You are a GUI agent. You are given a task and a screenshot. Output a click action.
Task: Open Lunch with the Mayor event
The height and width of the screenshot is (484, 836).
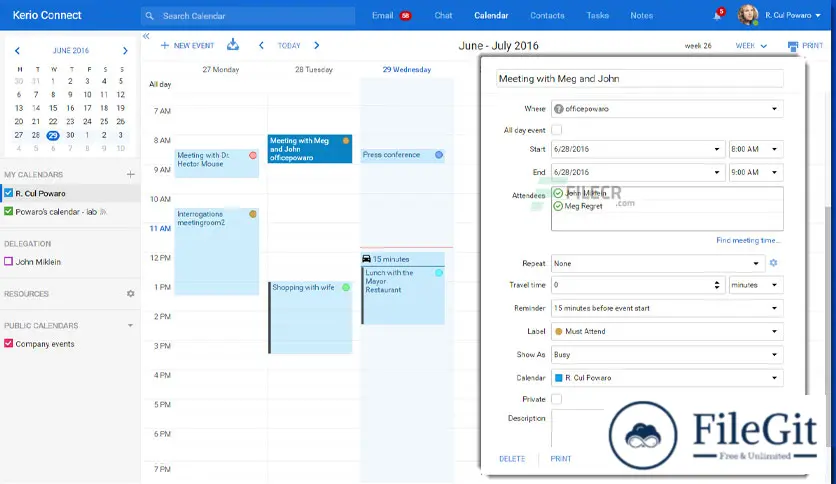[404, 295]
